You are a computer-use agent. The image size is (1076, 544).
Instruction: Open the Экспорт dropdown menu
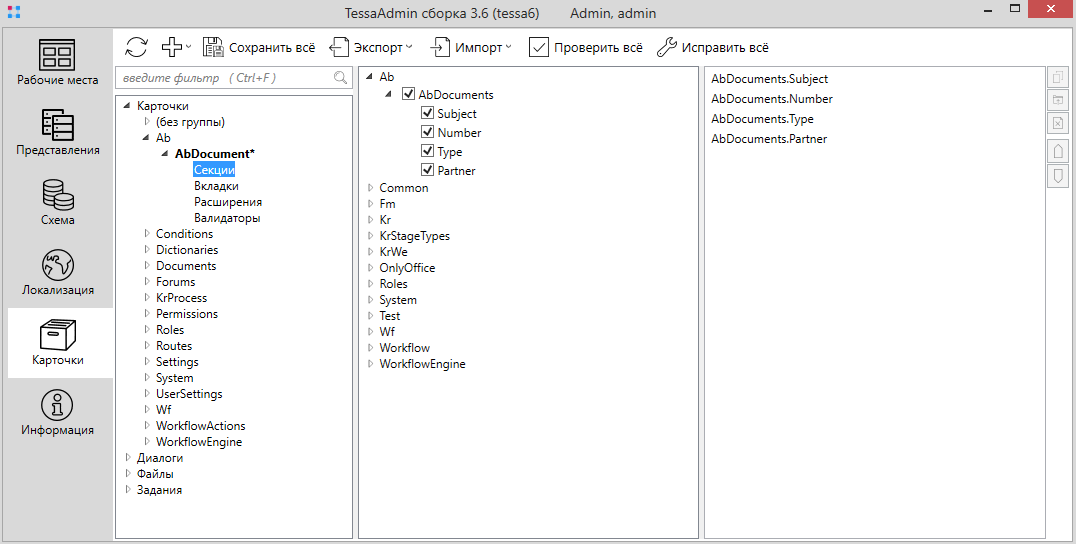(x=370, y=47)
